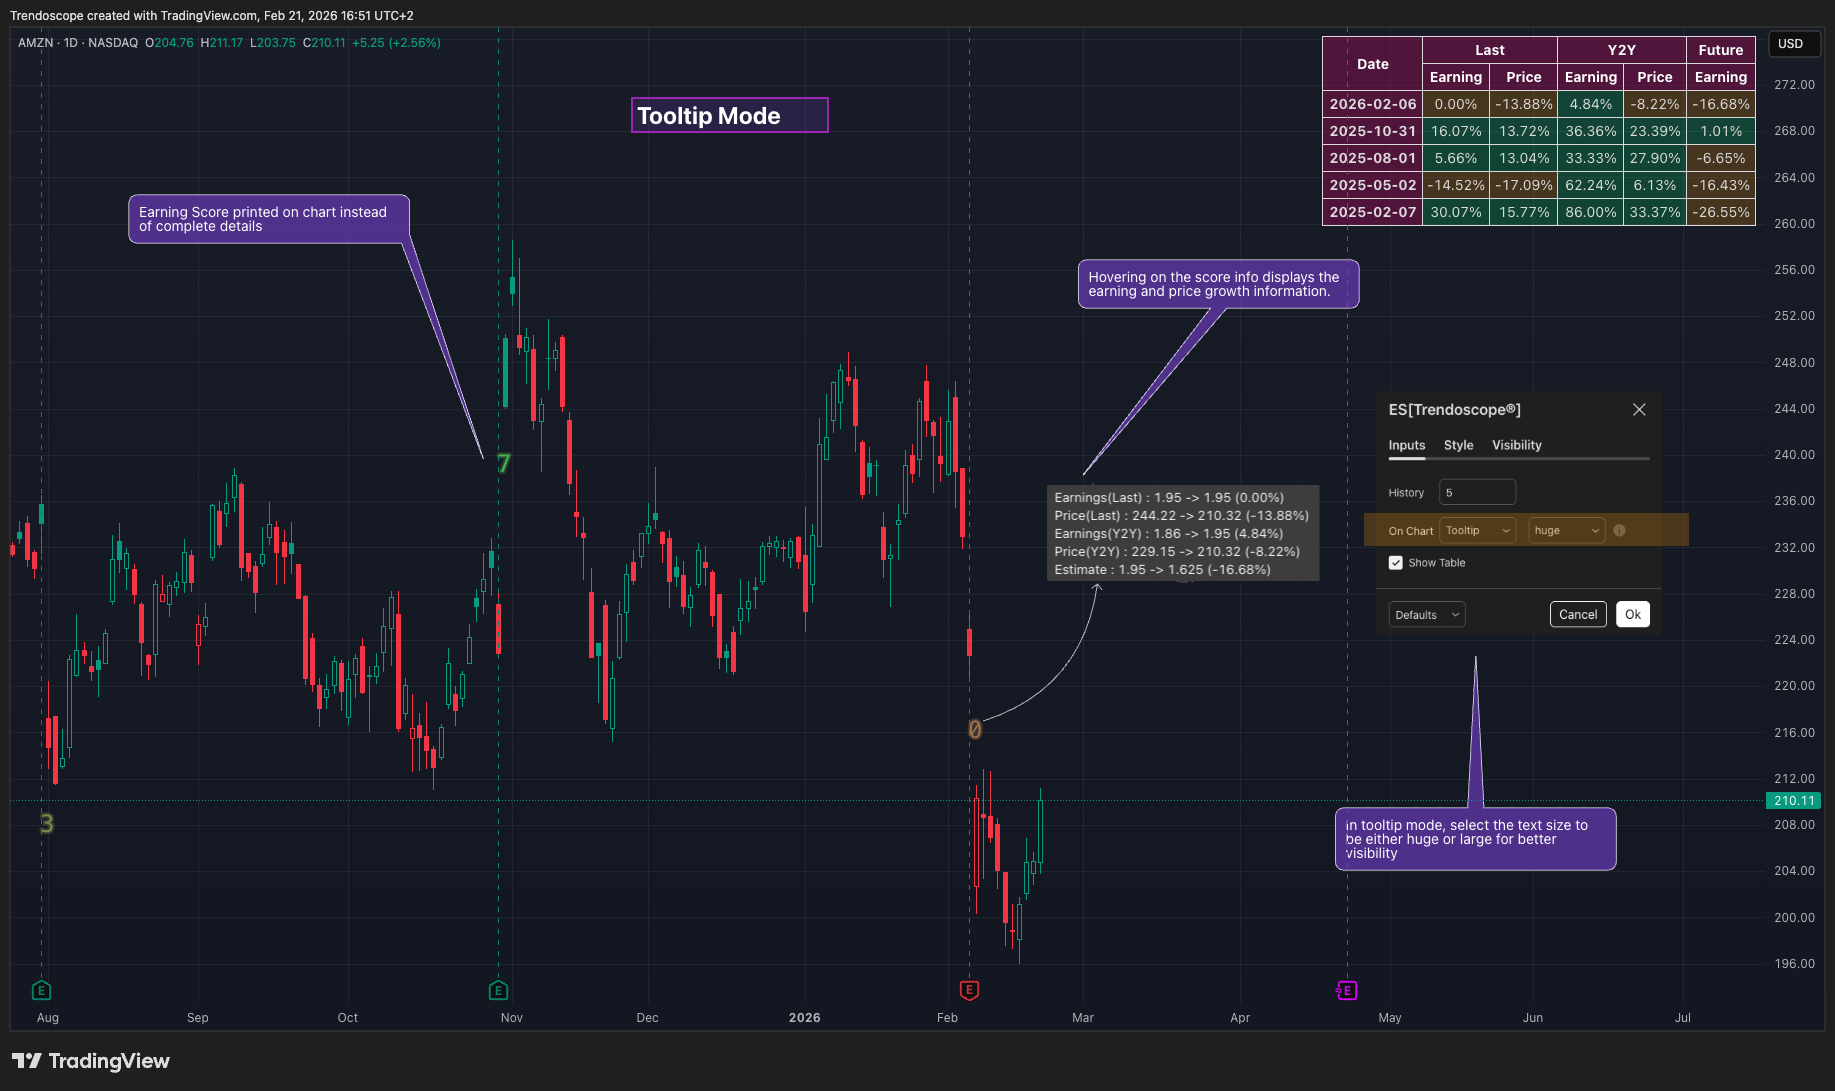The height and width of the screenshot is (1091, 1835).
Task: Click the Ok button
Action: (1632, 615)
